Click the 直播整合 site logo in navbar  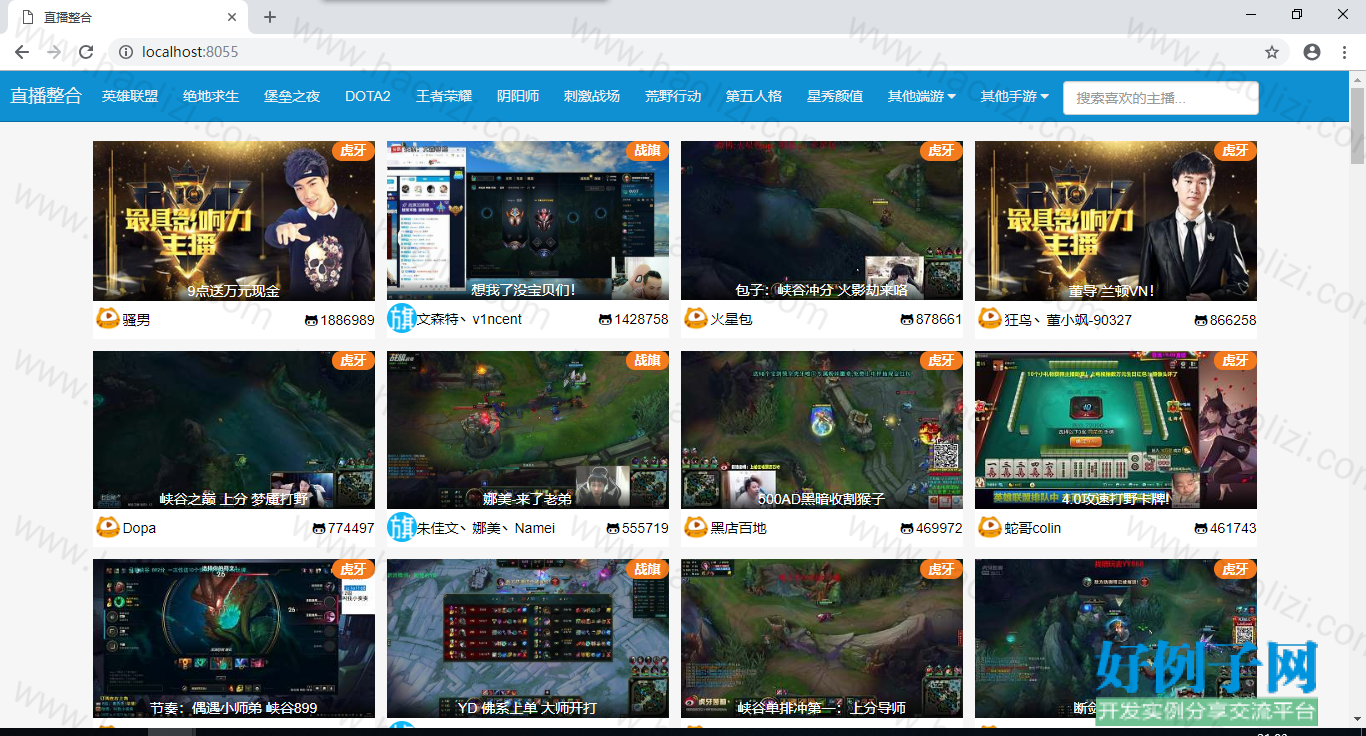click(46, 96)
